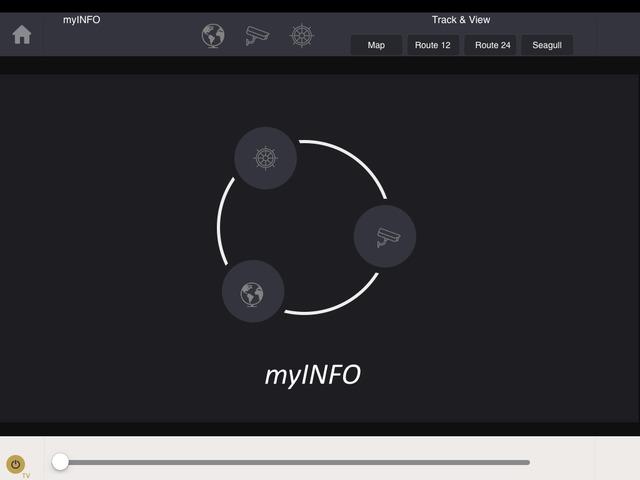Click the far end of the slider track
The width and height of the screenshot is (640, 480).
526,462
